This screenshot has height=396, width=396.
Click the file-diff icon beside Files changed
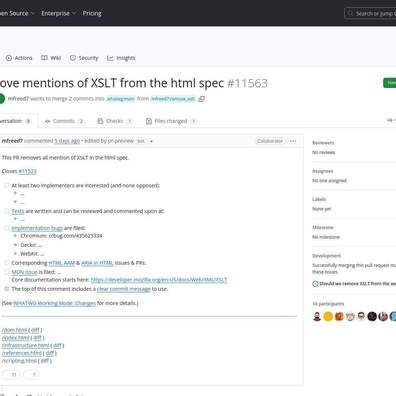point(149,121)
